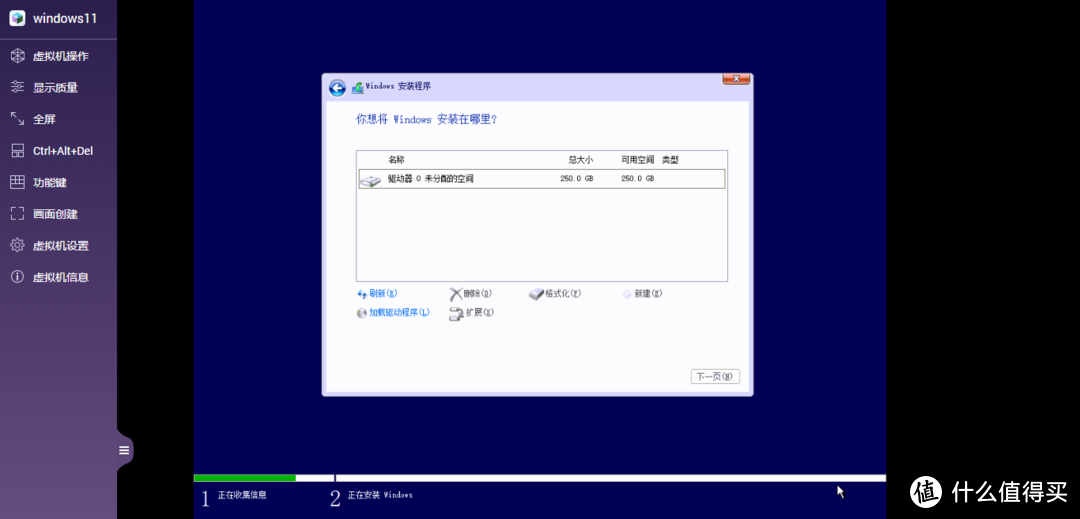The image size is (1080, 519).
Task: Enter fullscreen with the 全屏 option
Action: 44,119
